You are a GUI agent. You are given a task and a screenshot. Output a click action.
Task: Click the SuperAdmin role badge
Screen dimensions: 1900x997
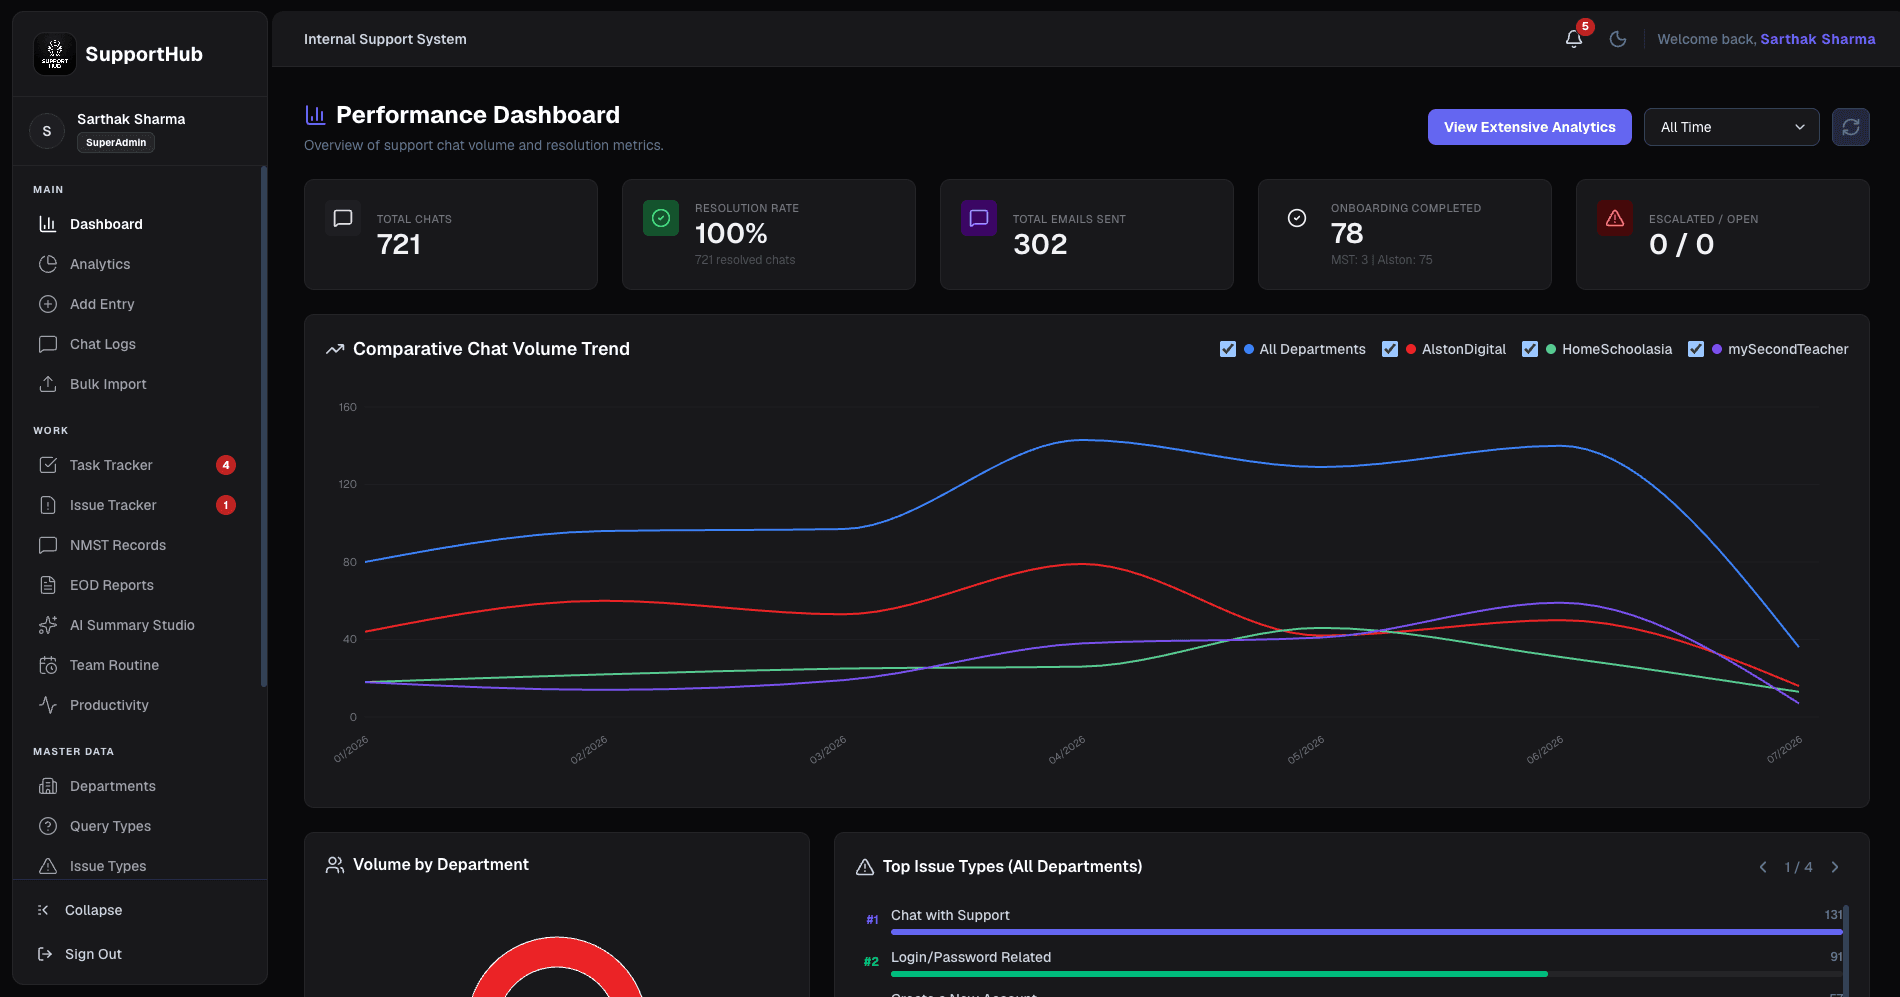pos(116,142)
